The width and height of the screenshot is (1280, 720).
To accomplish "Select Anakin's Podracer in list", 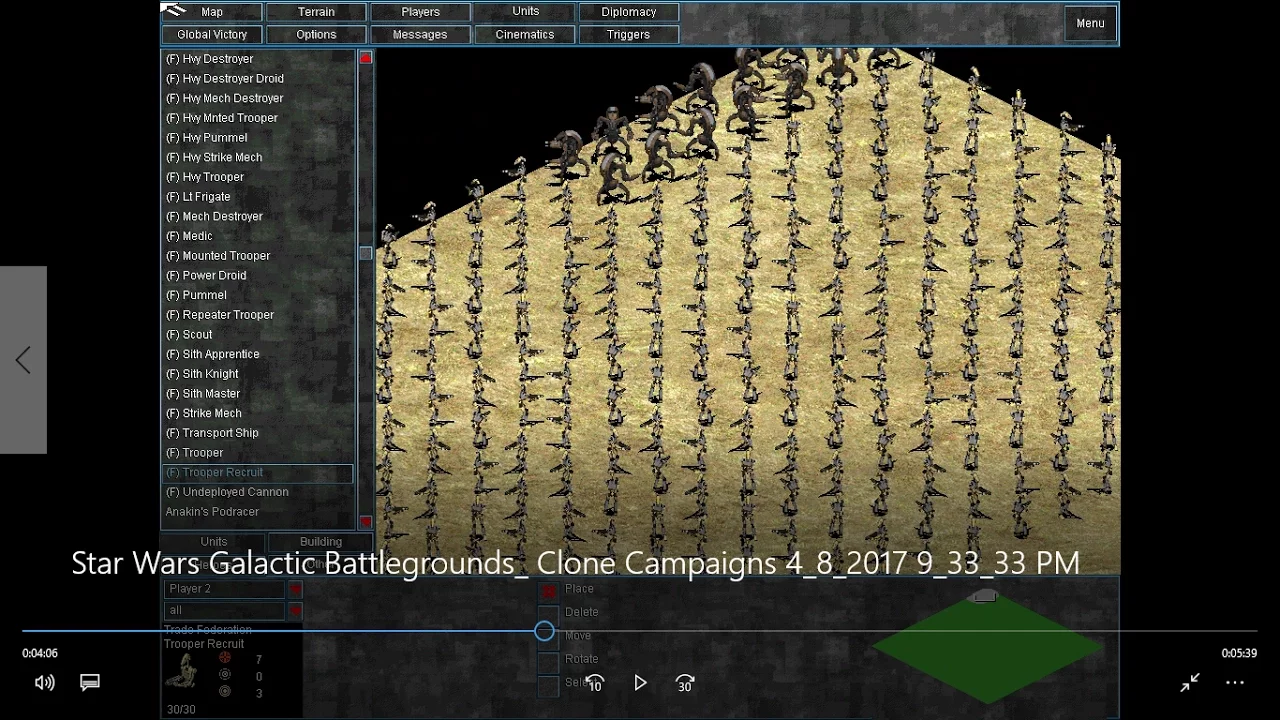I will pos(258,512).
